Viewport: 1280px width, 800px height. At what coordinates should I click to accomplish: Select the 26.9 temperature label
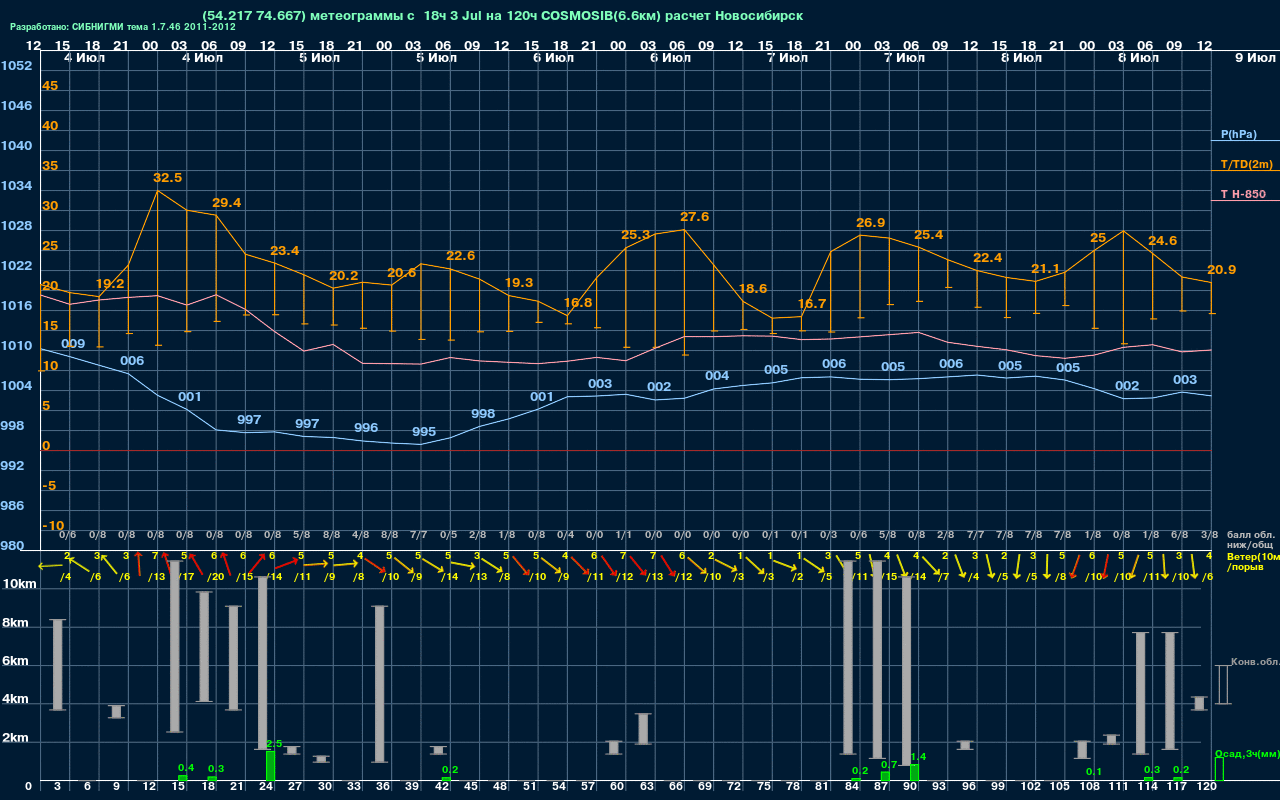pos(871,223)
